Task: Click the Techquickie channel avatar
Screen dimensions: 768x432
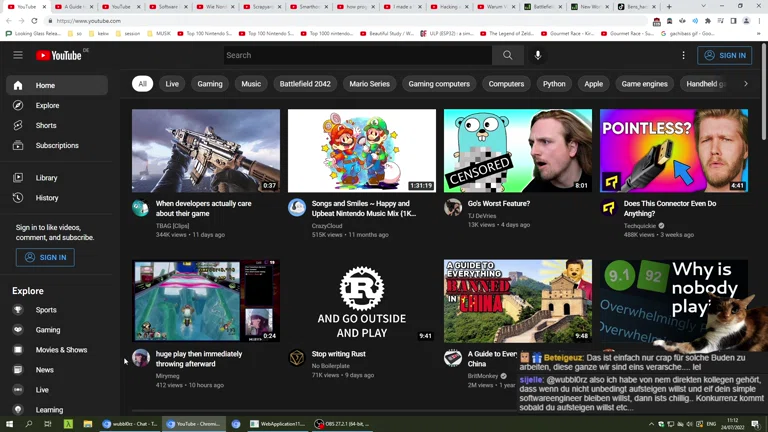Action: (609, 208)
